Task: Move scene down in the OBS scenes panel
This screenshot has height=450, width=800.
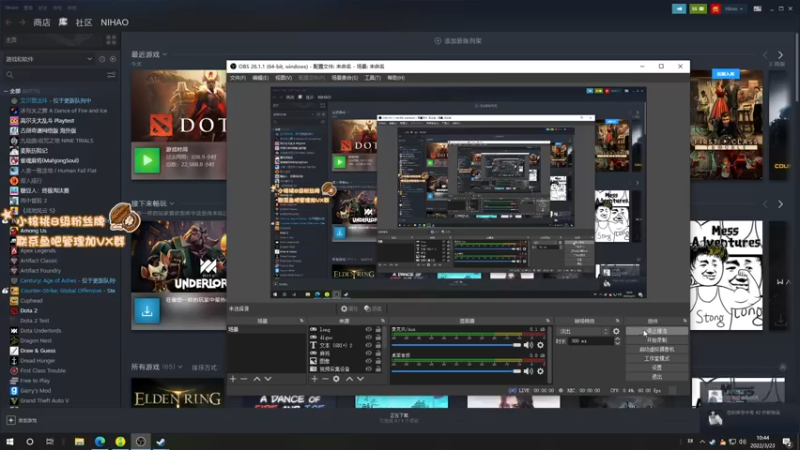Action: tap(268, 379)
